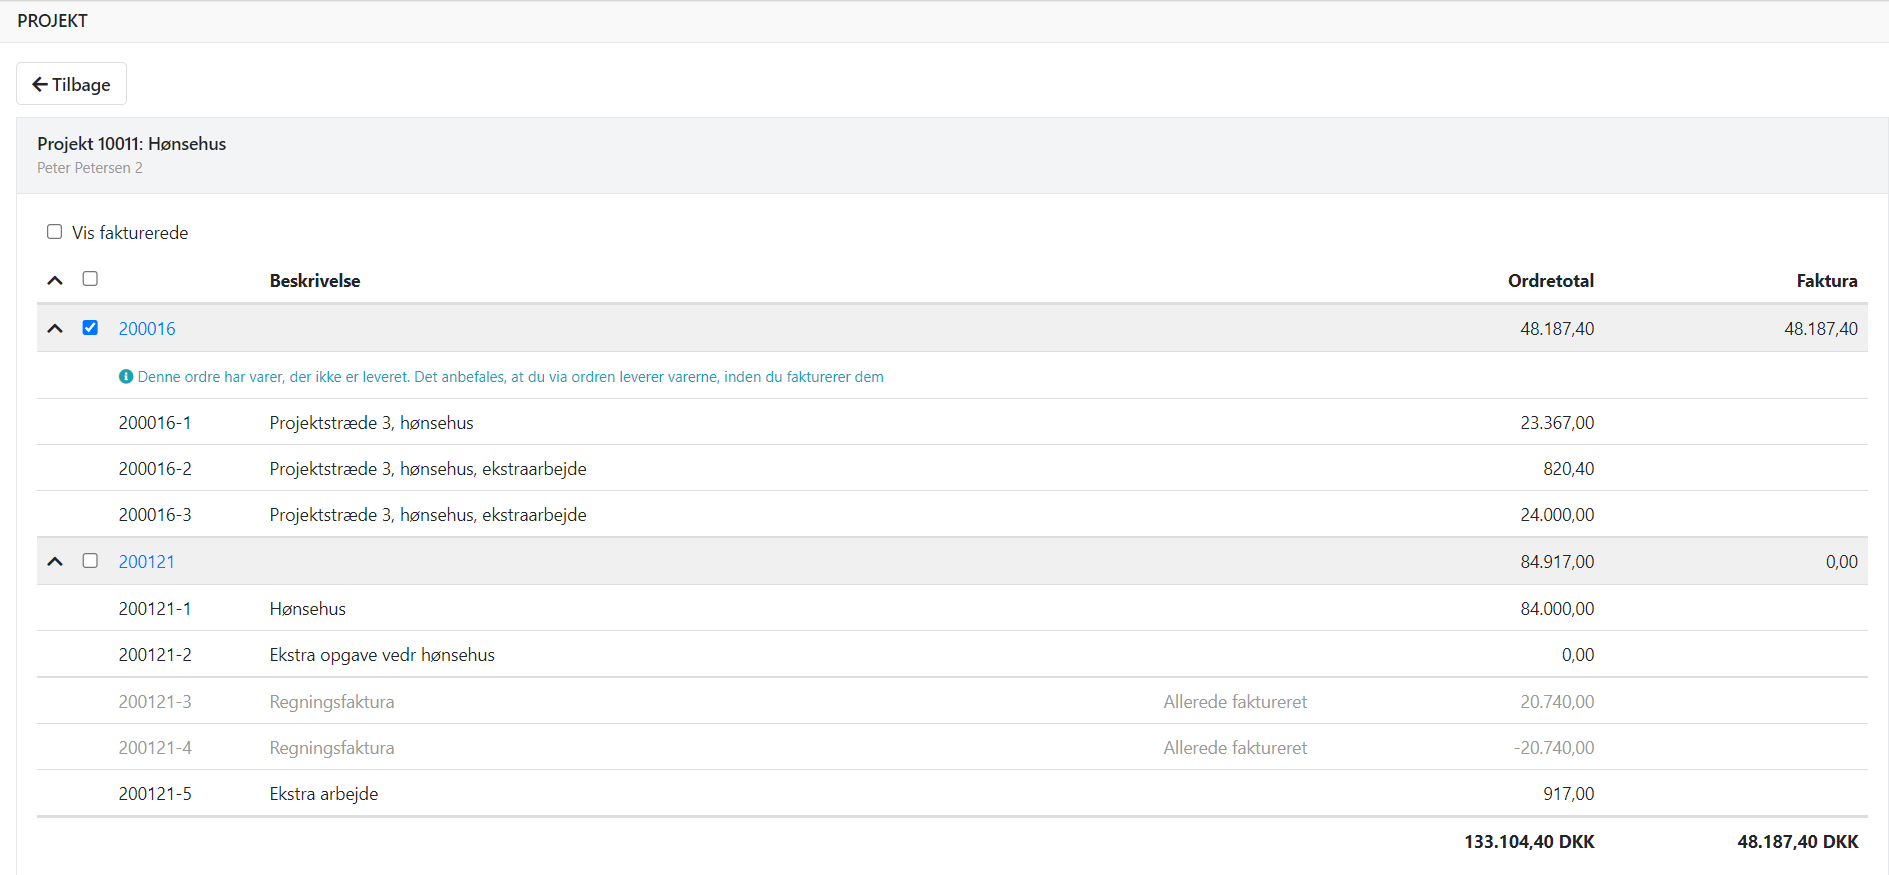Collapse all orders using header chevron

click(x=55, y=280)
